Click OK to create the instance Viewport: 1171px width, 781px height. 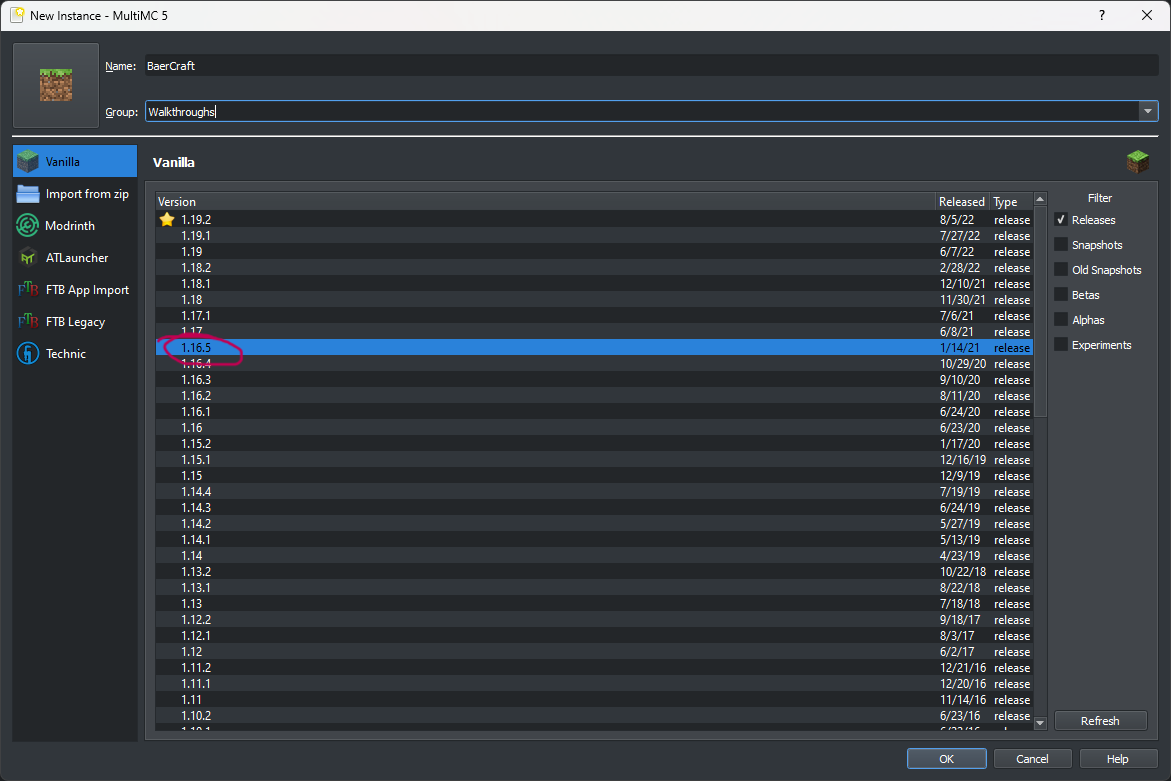point(946,759)
